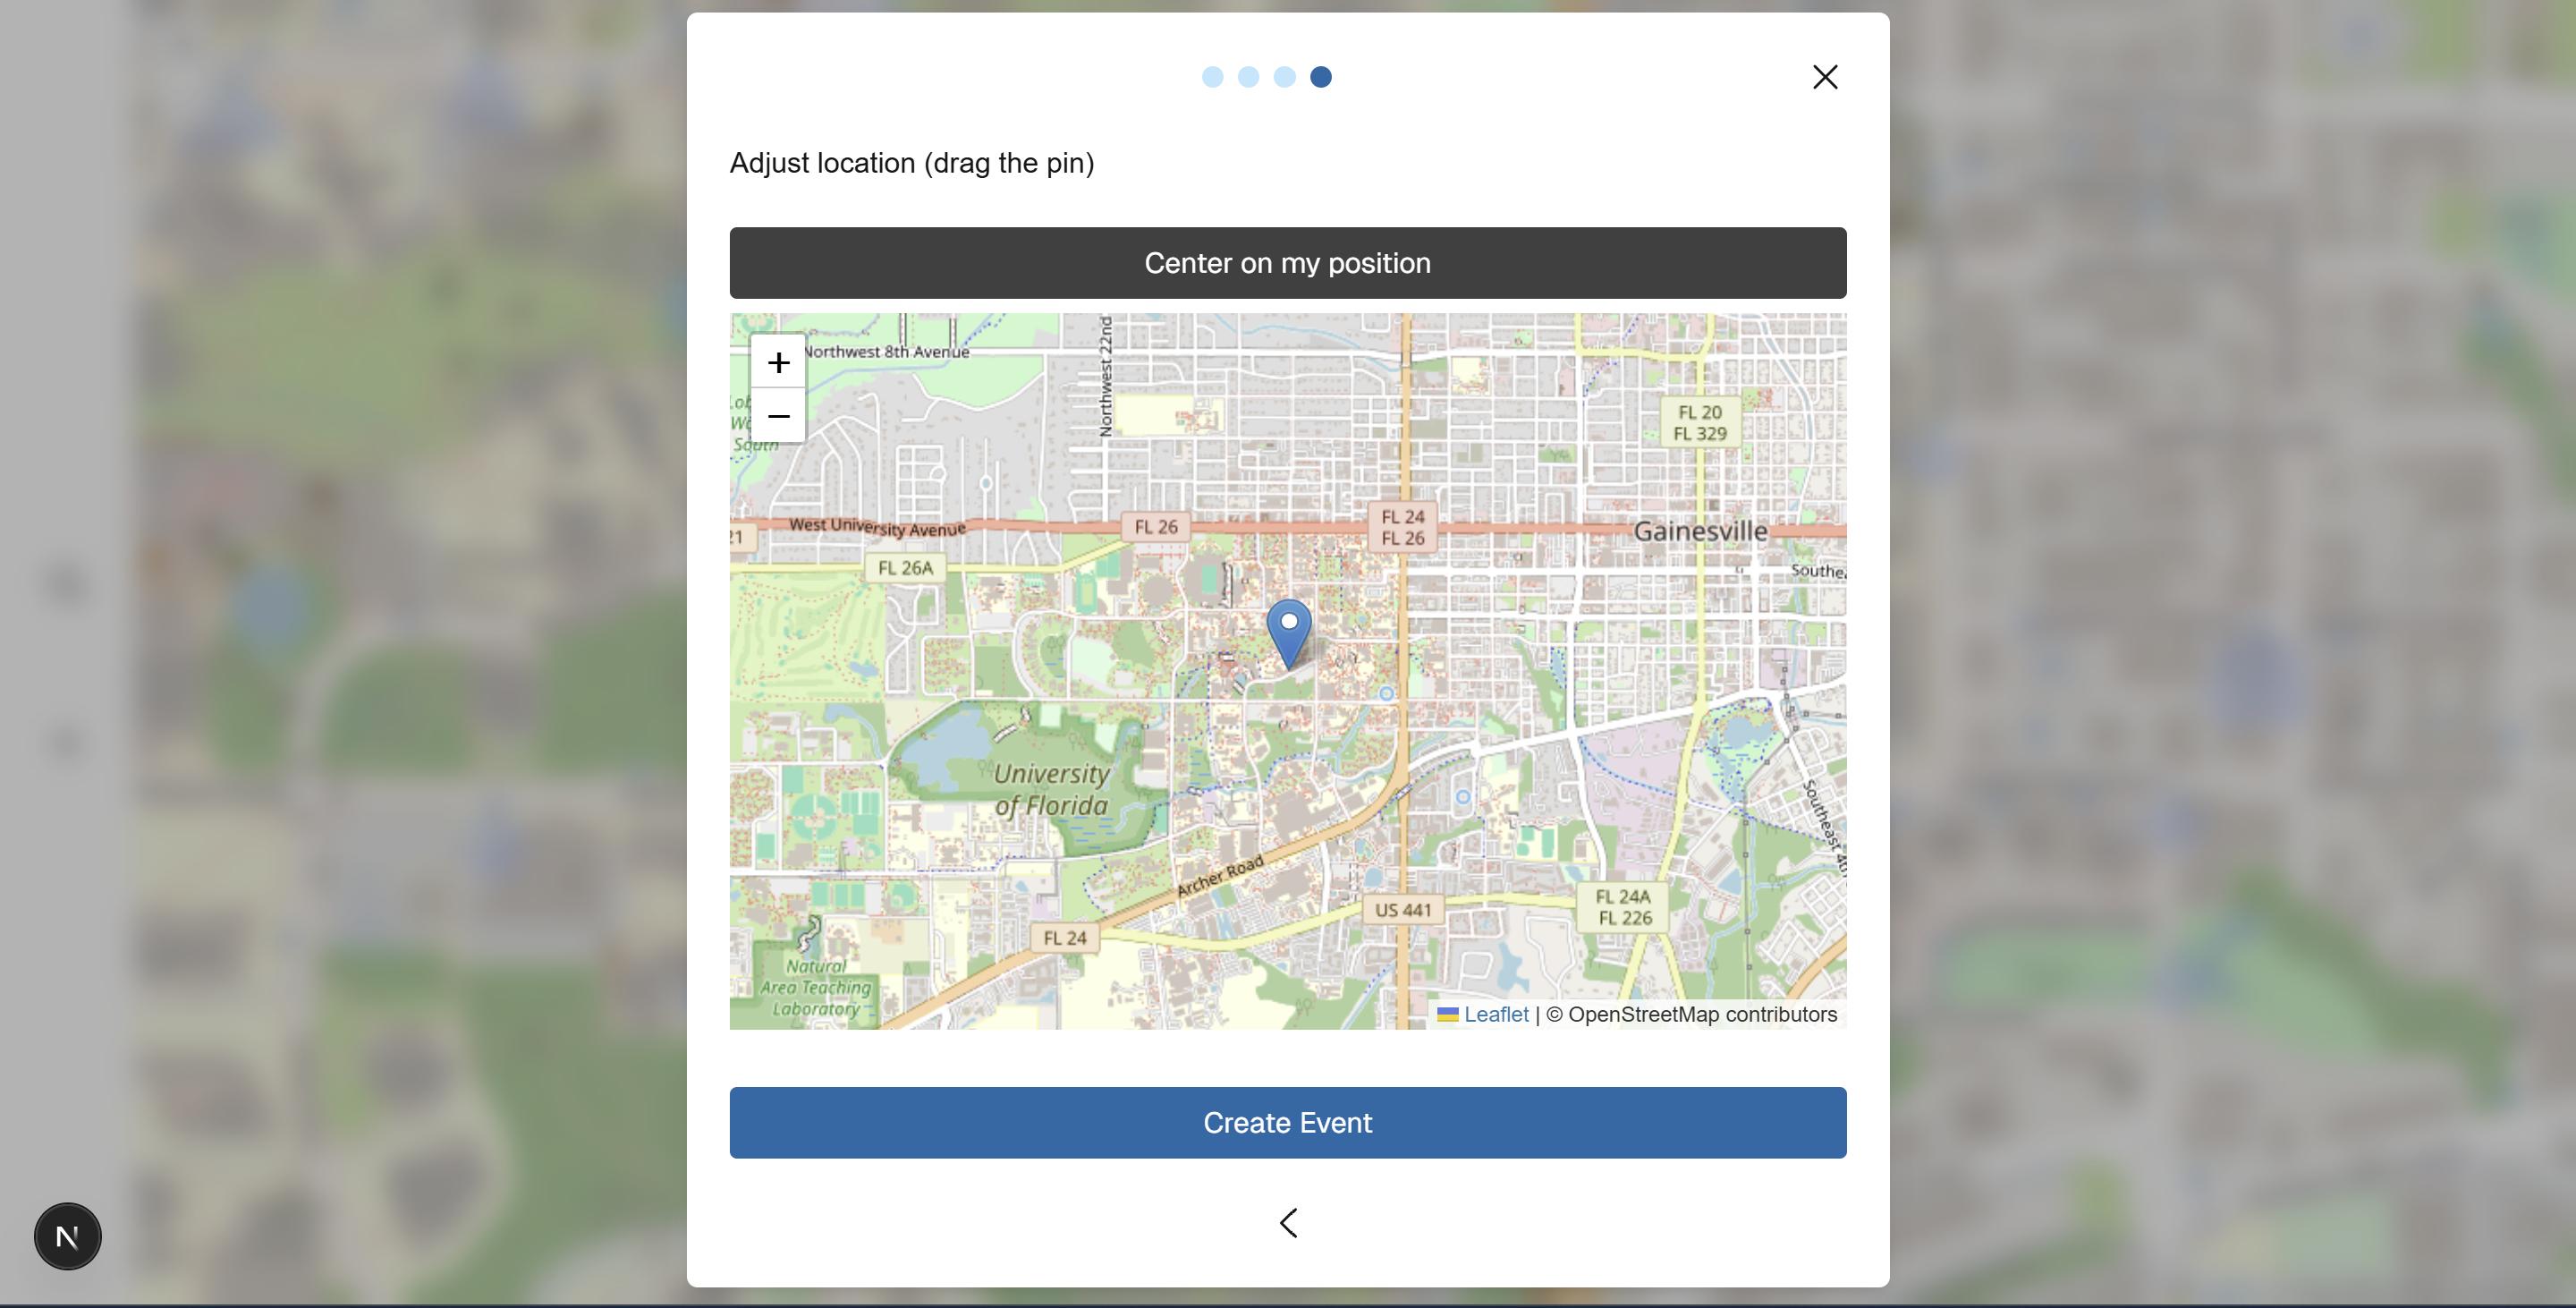Go back using the left chevron arrow
This screenshot has height=1308, width=2576.
point(1288,1223)
